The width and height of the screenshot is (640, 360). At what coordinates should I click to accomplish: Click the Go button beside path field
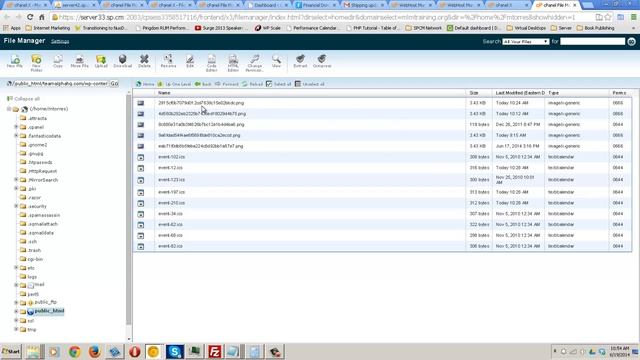click(114, 84)
